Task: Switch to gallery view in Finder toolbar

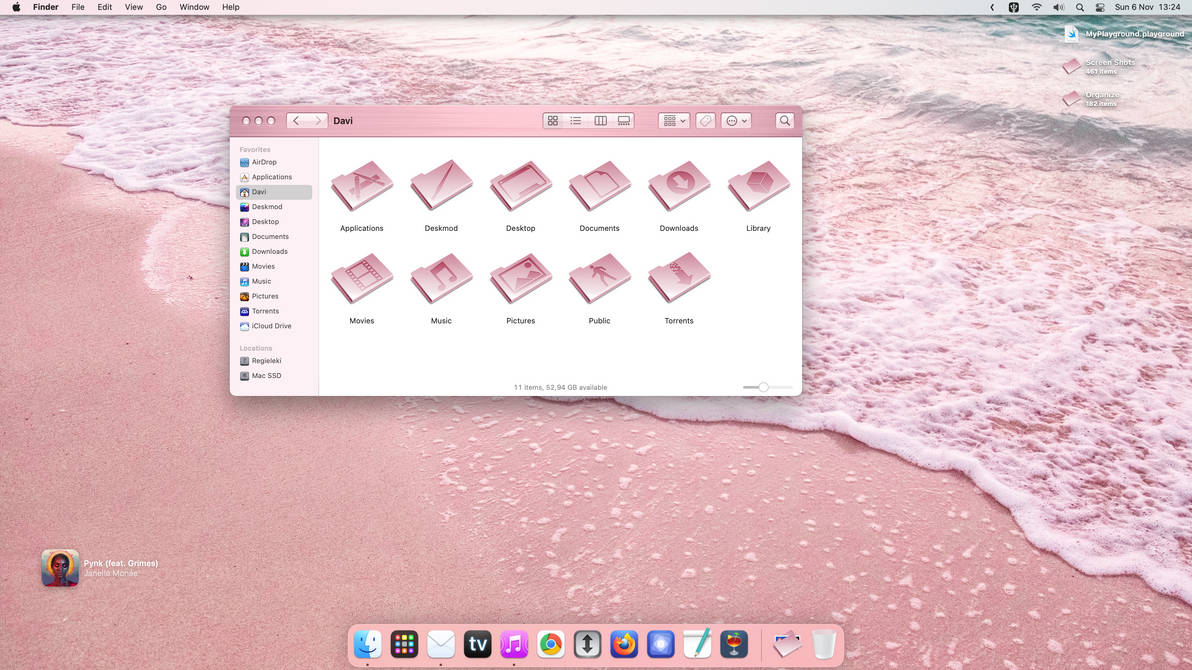Action: [623, 121]
